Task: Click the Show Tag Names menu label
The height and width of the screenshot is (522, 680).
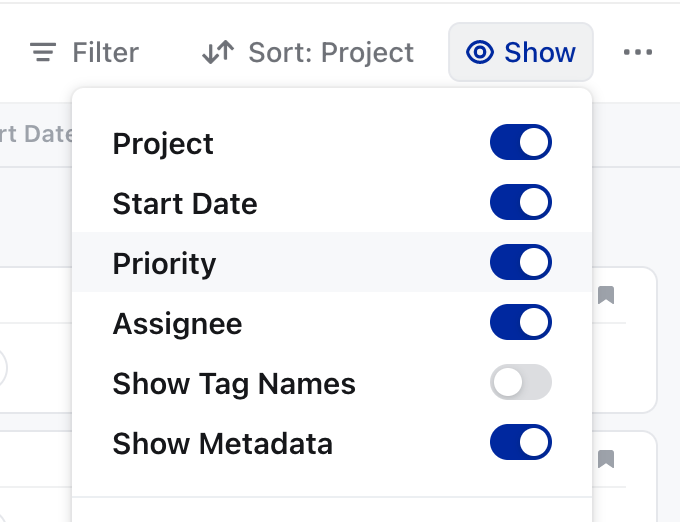Action: tap(234, 384)
